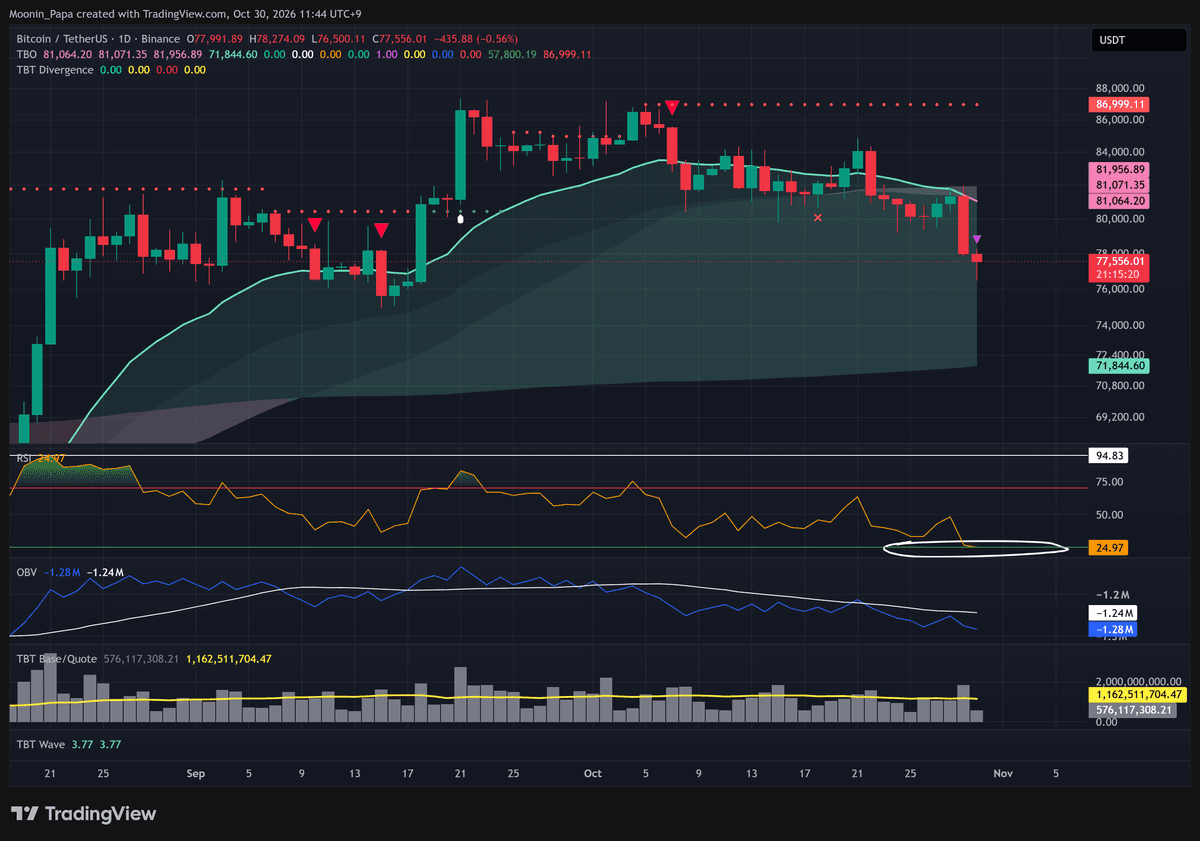Click the red triangle signal near September 14
This screenshot has height=841, width=1200.
click(x=381, y=231)
